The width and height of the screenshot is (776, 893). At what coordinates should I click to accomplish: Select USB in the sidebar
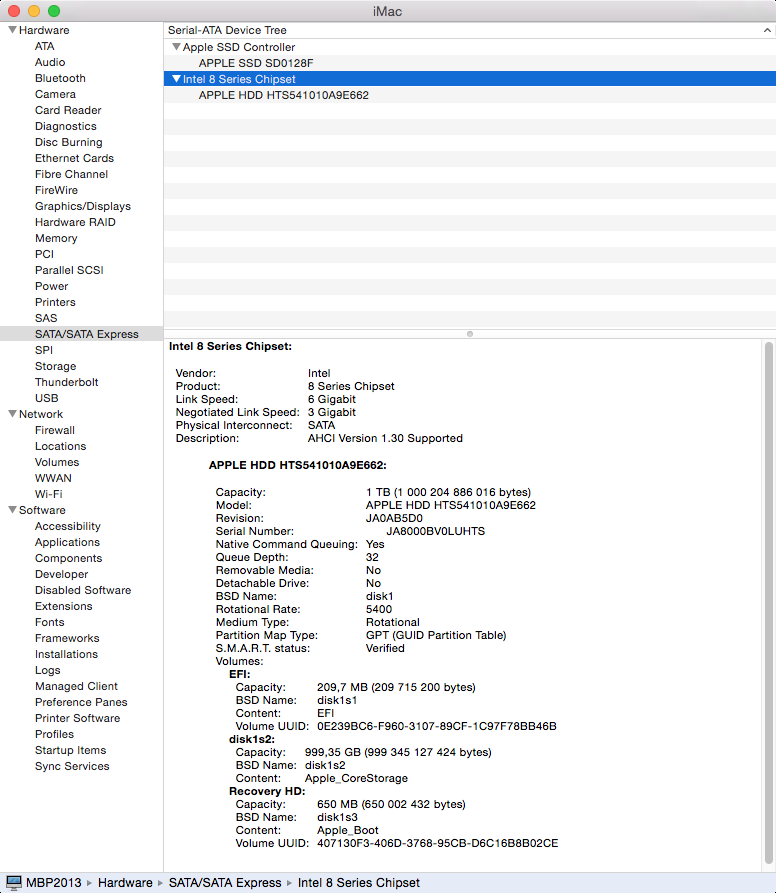click(x=47, y=398)
